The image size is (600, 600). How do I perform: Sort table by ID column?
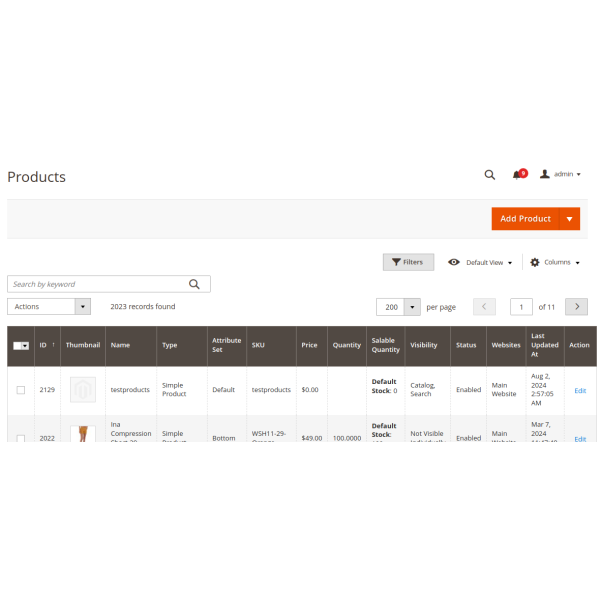[47, 345]
